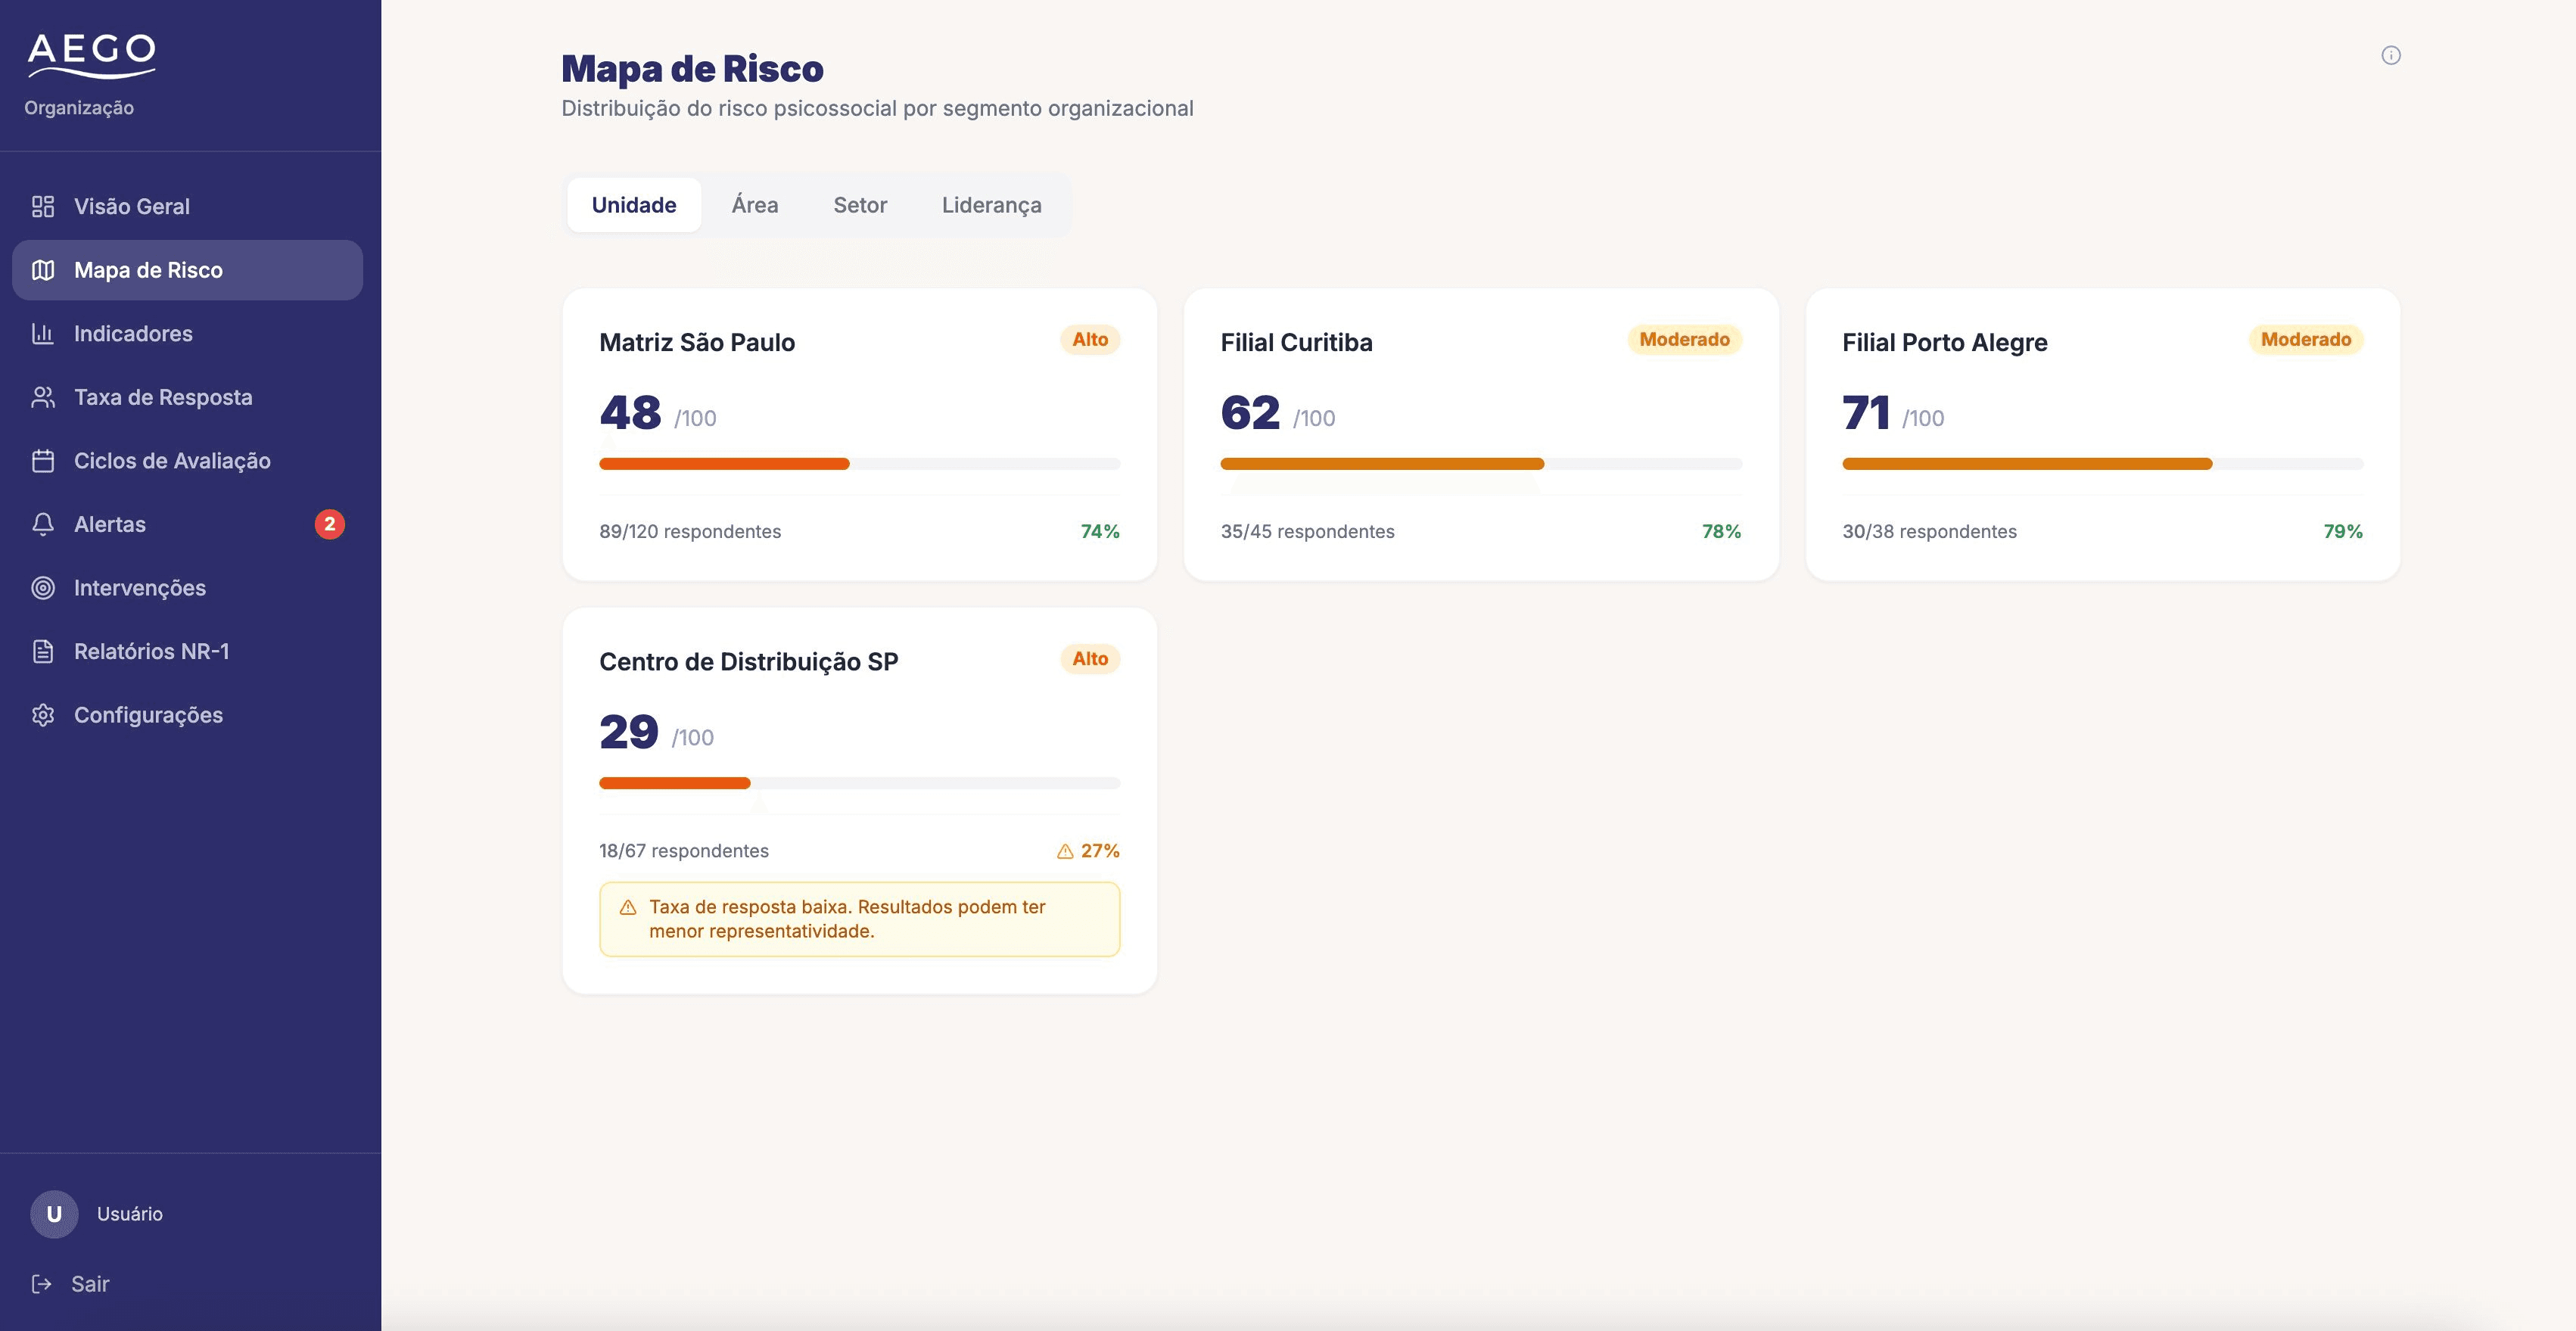Select the Setor tab
Image resolution: width=2576 pixels, height=1331 pixels.
coord(860,205)
